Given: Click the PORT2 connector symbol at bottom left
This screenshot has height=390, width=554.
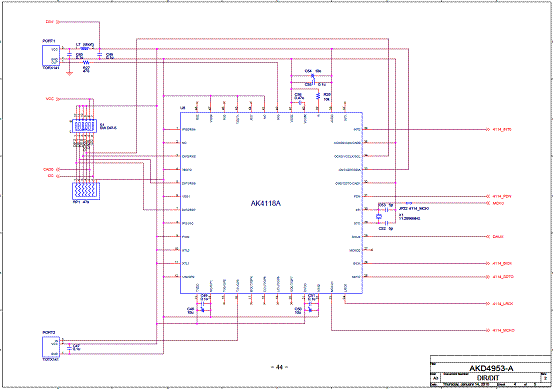Looking at the screenshot, I should coord(51,347).
